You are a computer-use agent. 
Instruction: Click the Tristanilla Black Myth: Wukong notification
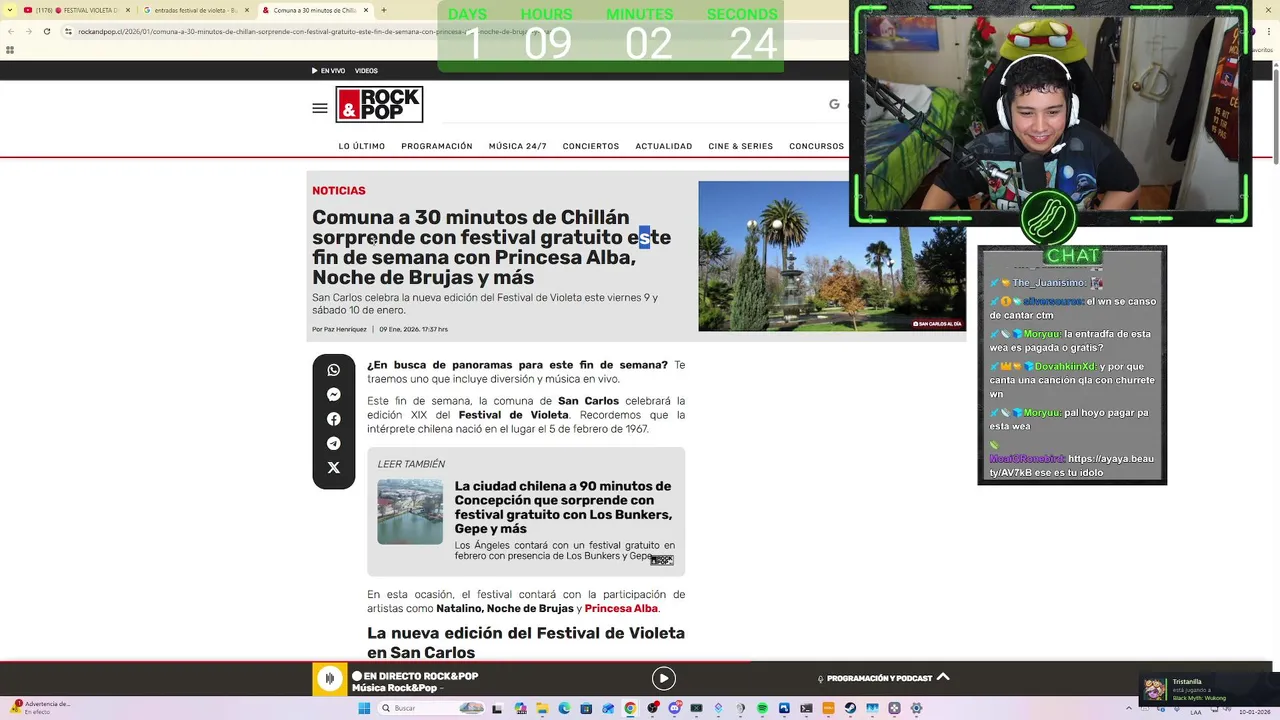[x=1208, y=689]
